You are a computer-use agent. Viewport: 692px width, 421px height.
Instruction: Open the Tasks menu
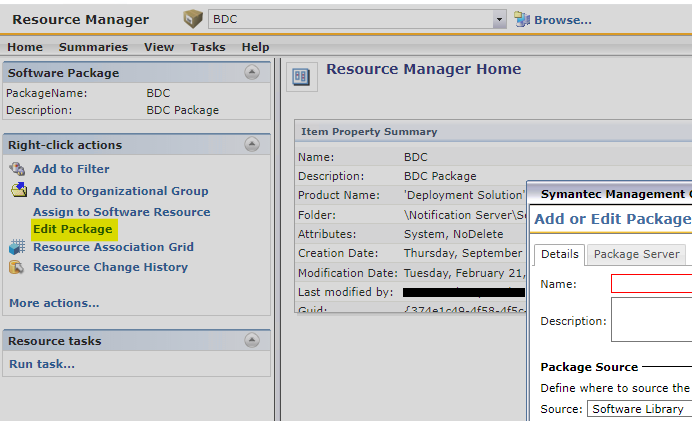click(208, 47)
